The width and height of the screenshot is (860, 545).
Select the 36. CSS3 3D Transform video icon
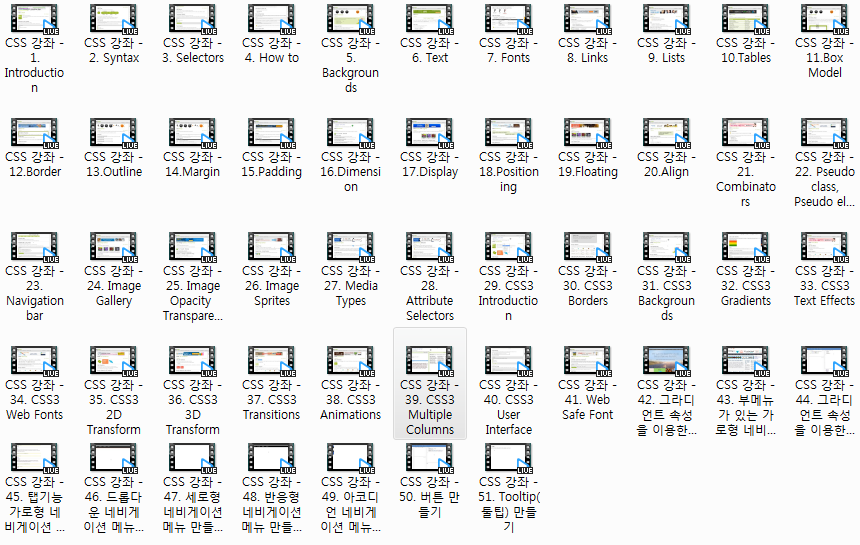point(193,361)
